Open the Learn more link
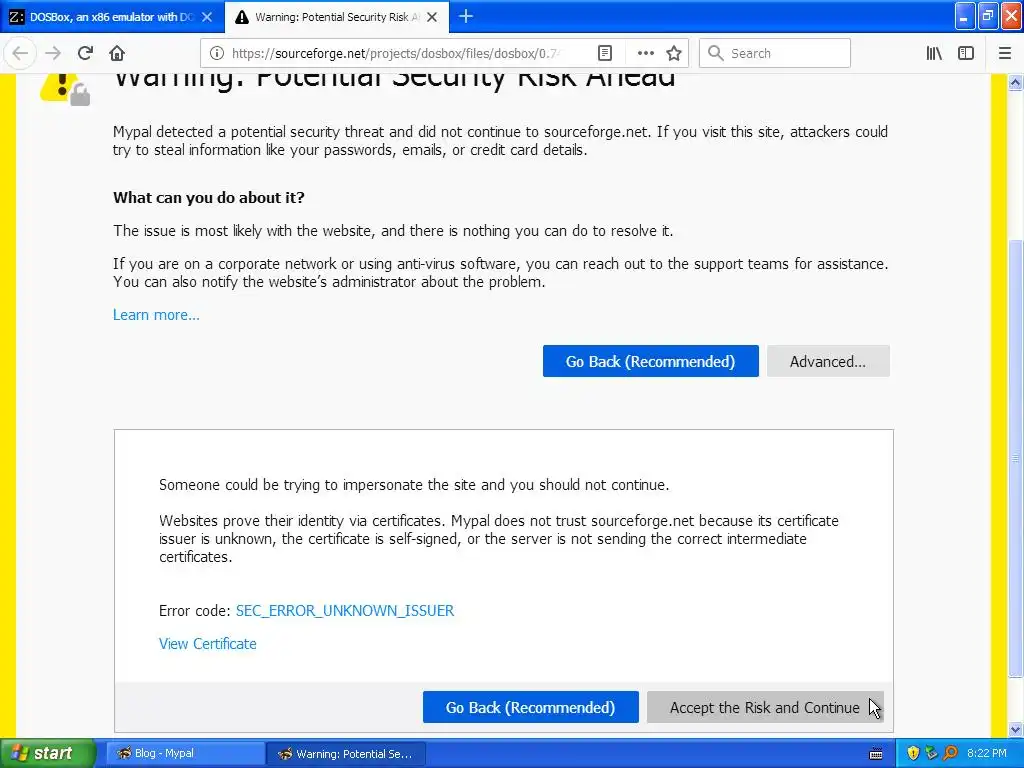 point(156,315)
